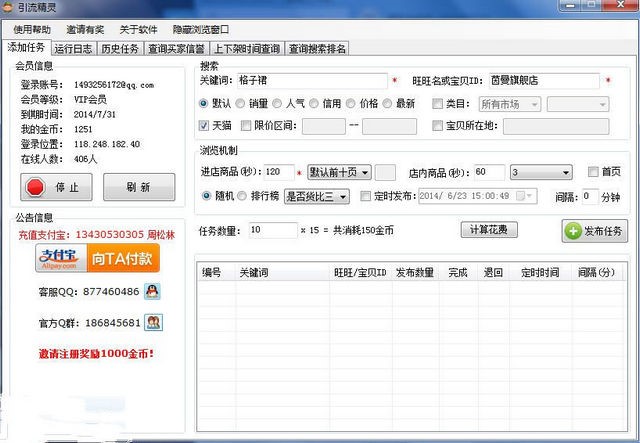This screenshot has height=443, width=640.
Task: Select the 人气 sort radio button
Action: coord(277,103)
